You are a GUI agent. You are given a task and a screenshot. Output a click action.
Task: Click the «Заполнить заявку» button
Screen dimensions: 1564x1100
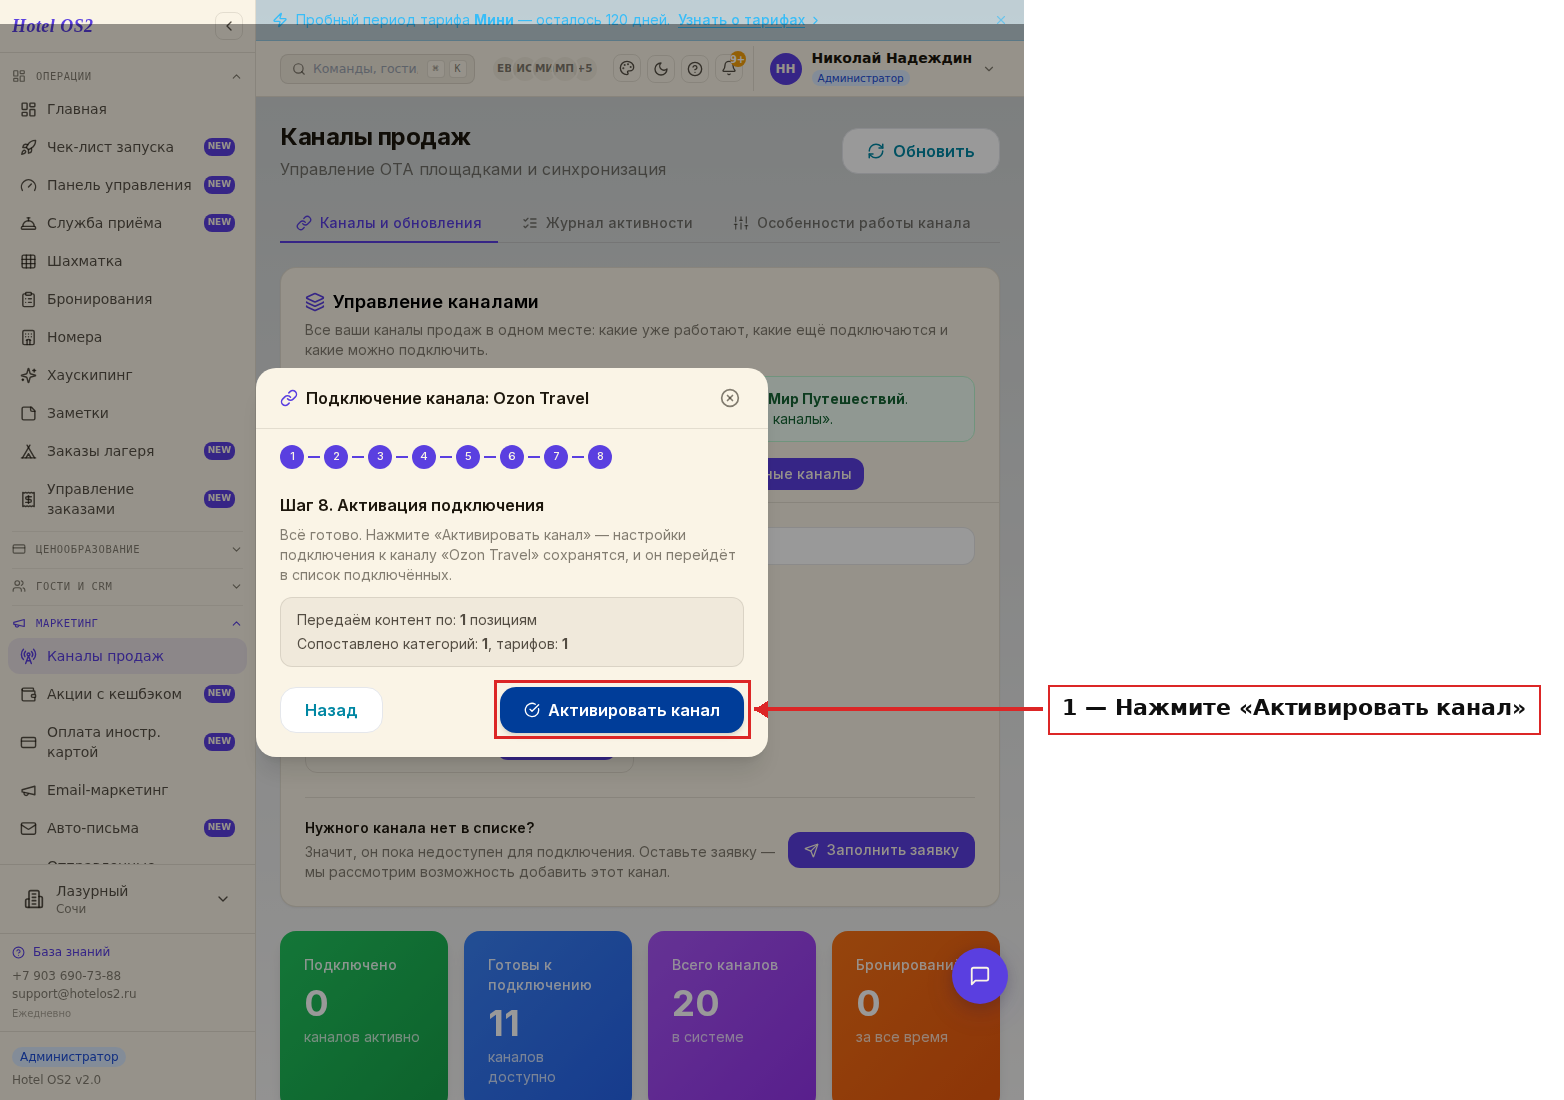pyautogui.click(x=881, y=850)
